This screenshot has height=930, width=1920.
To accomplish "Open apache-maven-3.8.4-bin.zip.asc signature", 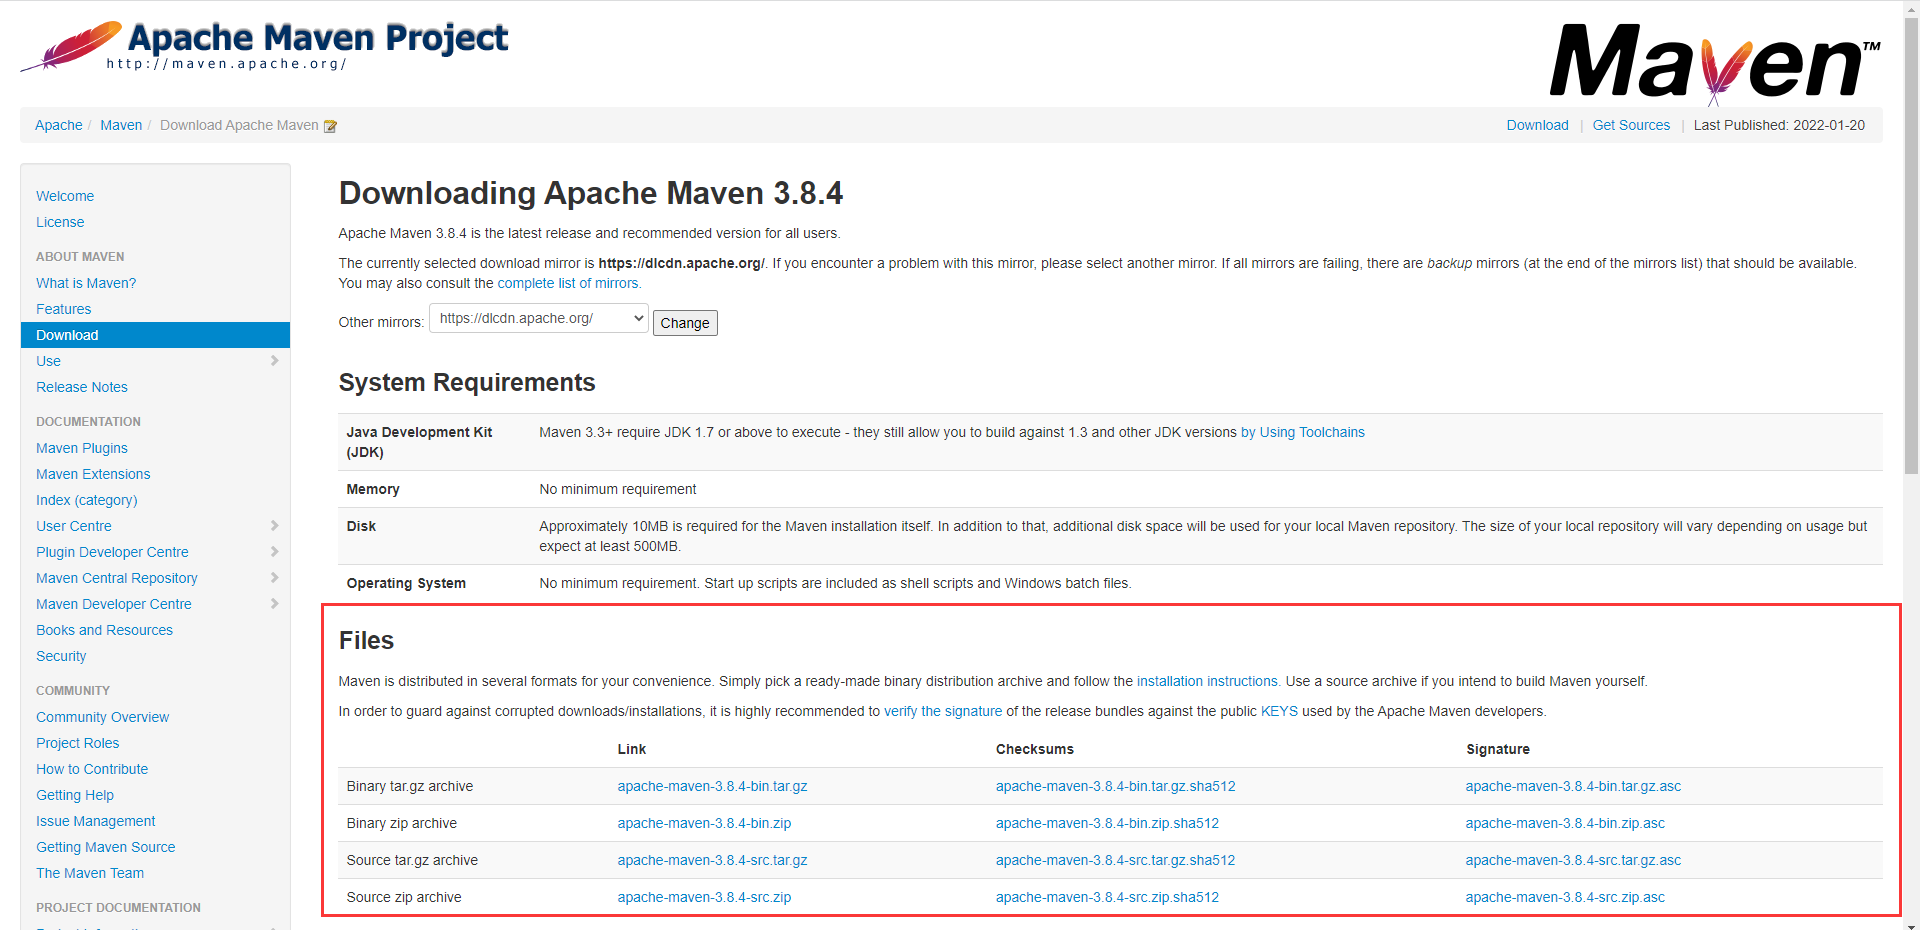I will [x=1565, y=823].
